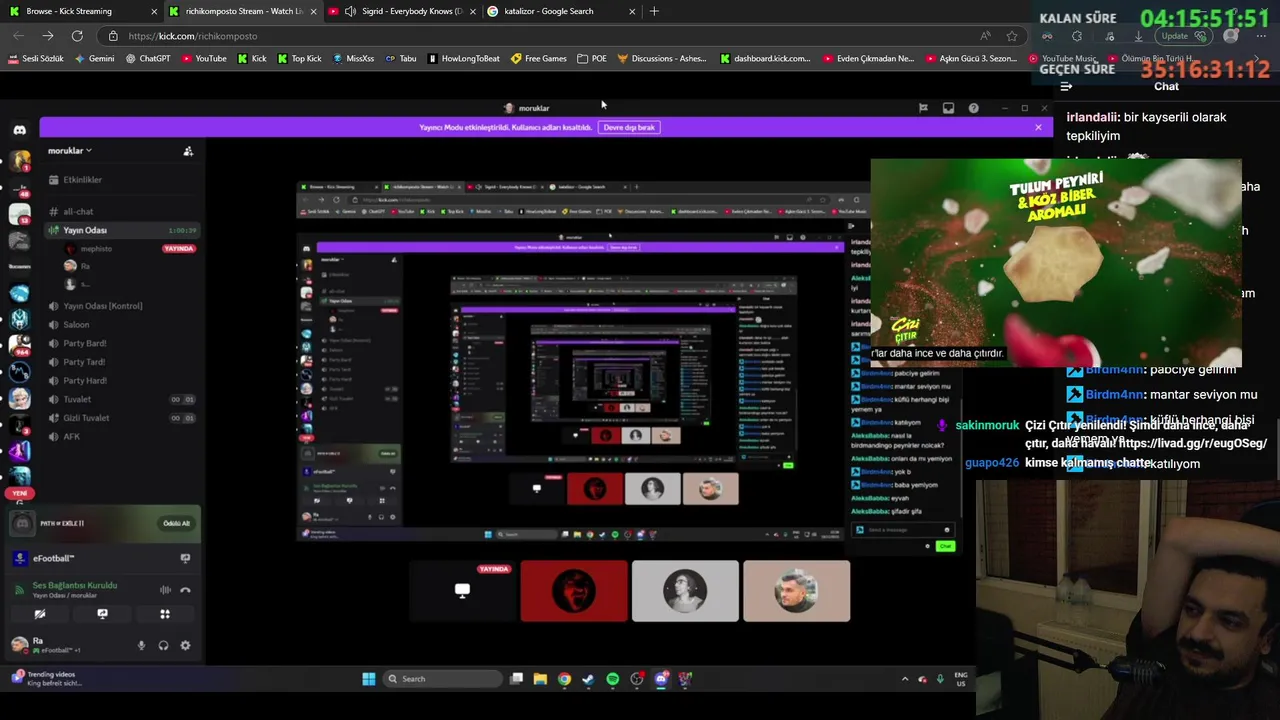The image size is (1280, 720).
Task: Open Windows Start menu
Action: click(368, 679)
